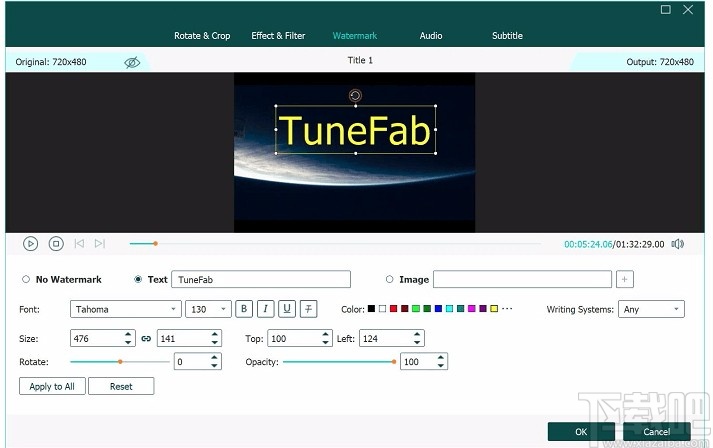
Task: Click the watermark rotate handle icon
Action: (355, 96)
